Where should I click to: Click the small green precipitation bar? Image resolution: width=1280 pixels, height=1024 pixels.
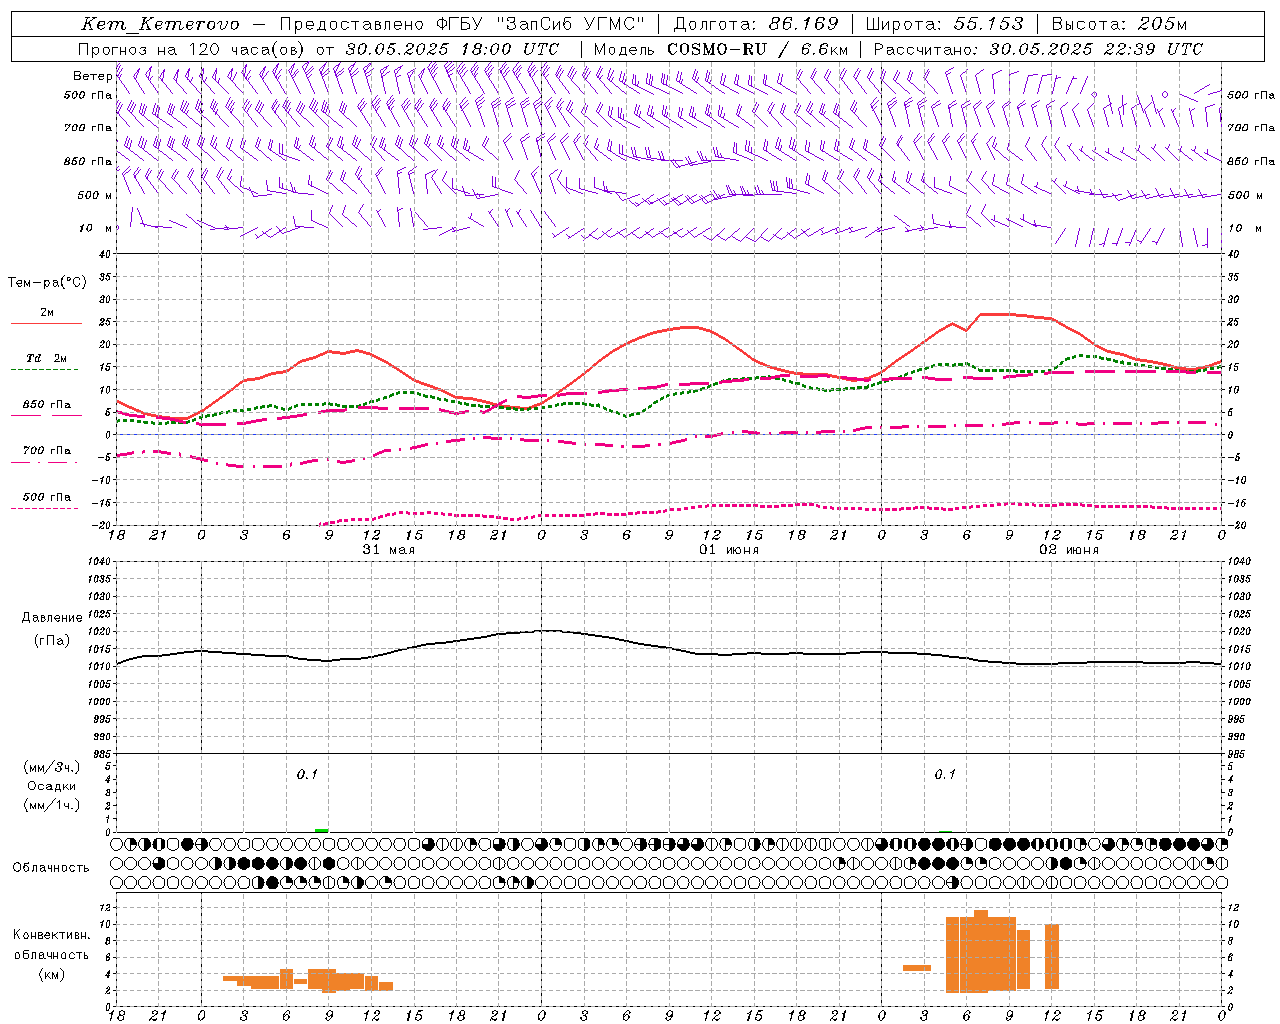[321, 830]
